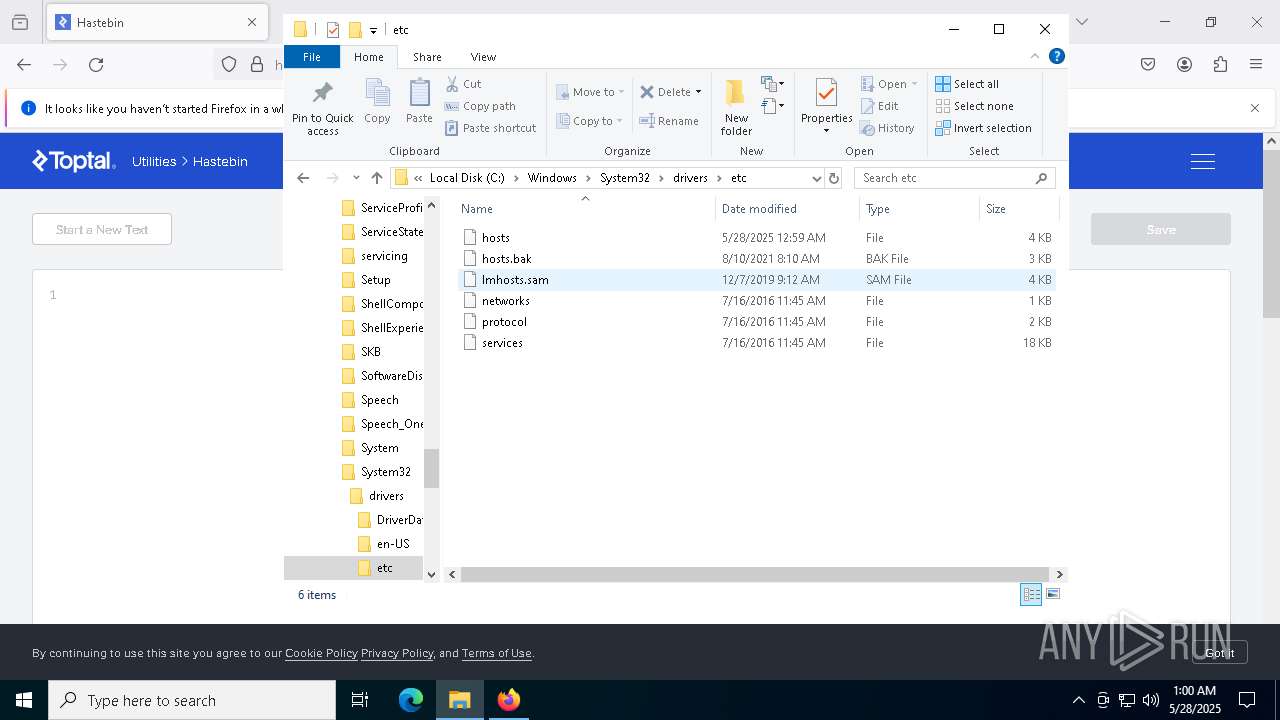Image resolution: width=1280 pixels, height=720 pixels.
Task: Open Firefox from taskbar
Action: [509, 700]
